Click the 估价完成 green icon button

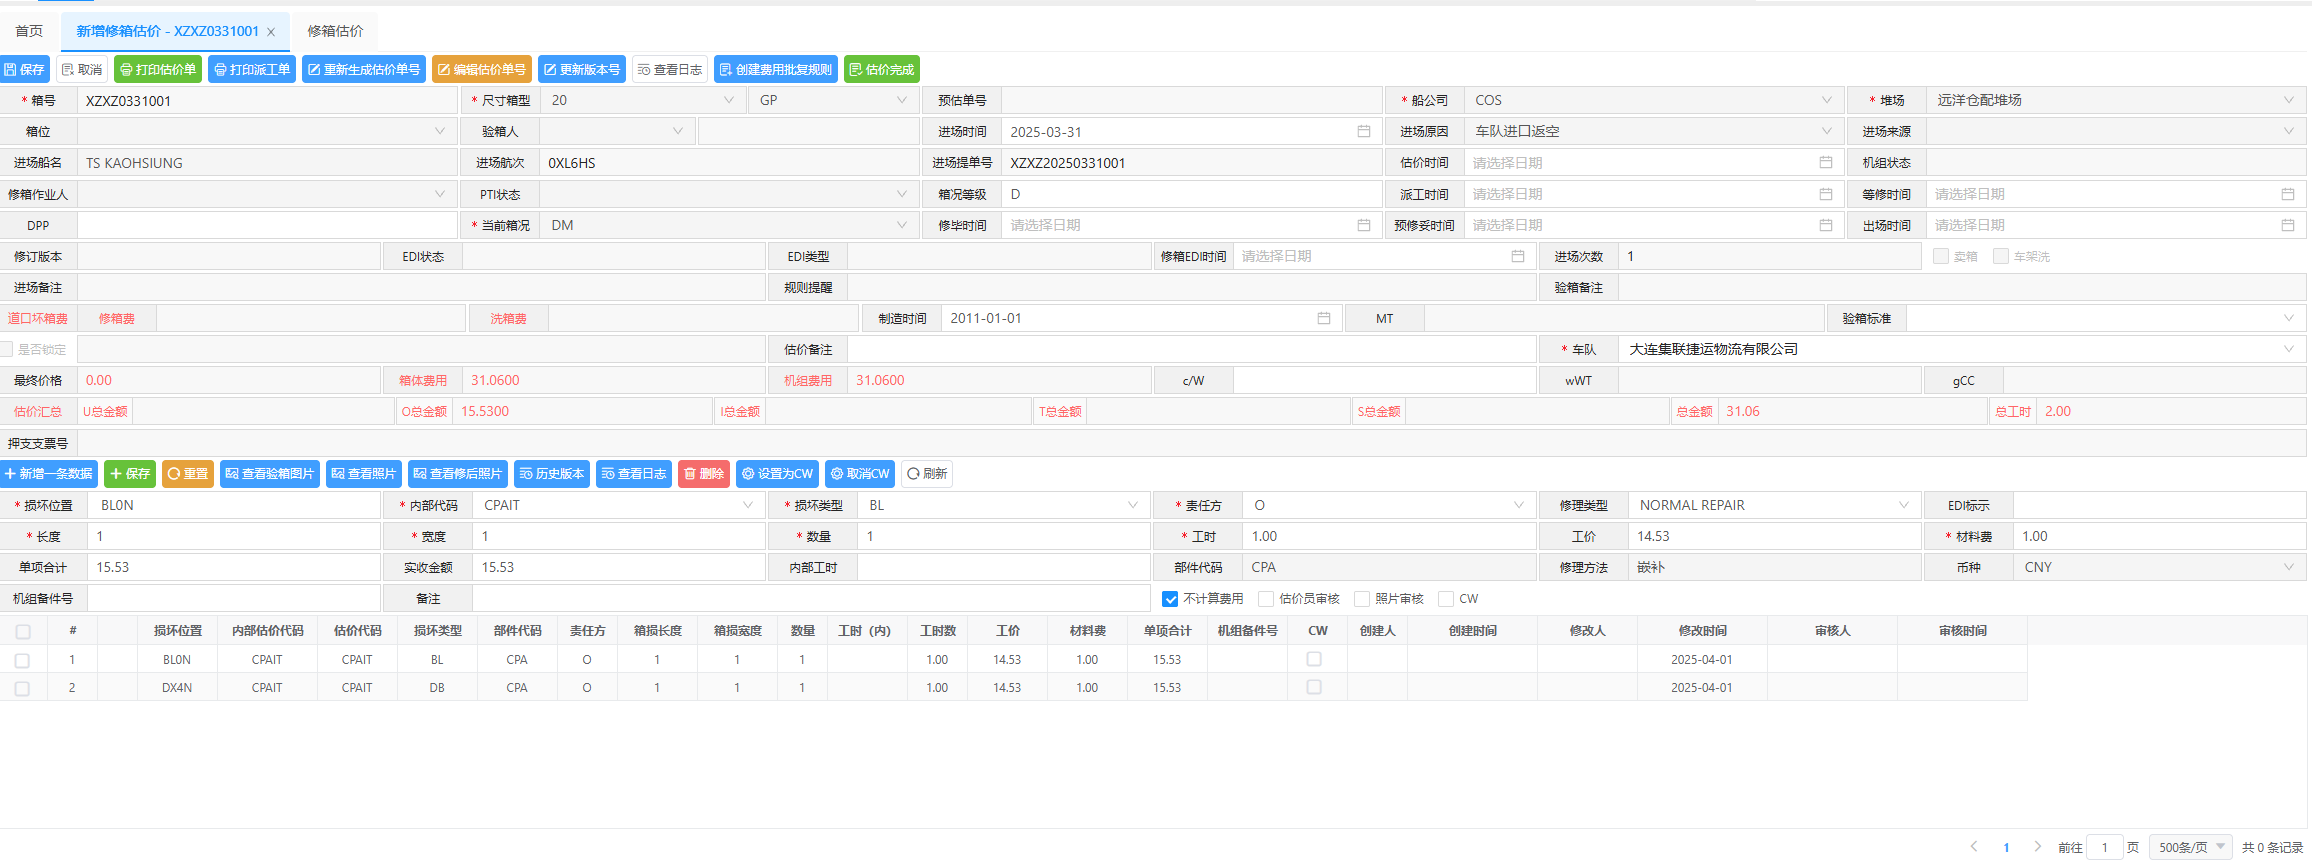881,69
